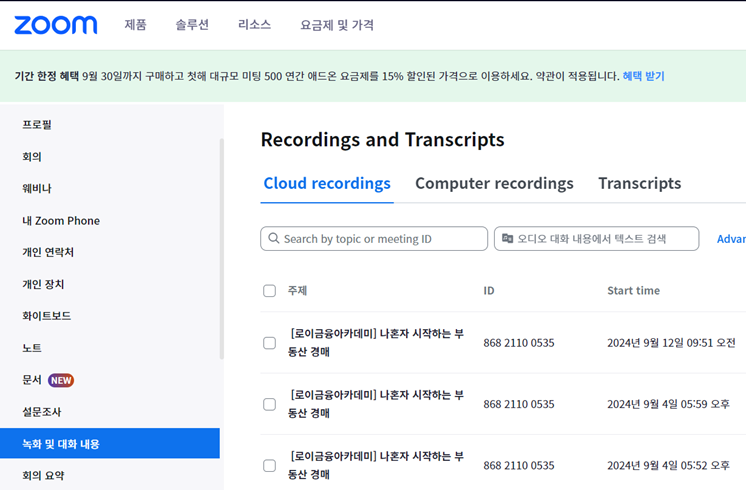Open the 제품 menu
Screen dimensions: 746x490
pyautogui.click(x=136, y=25)
